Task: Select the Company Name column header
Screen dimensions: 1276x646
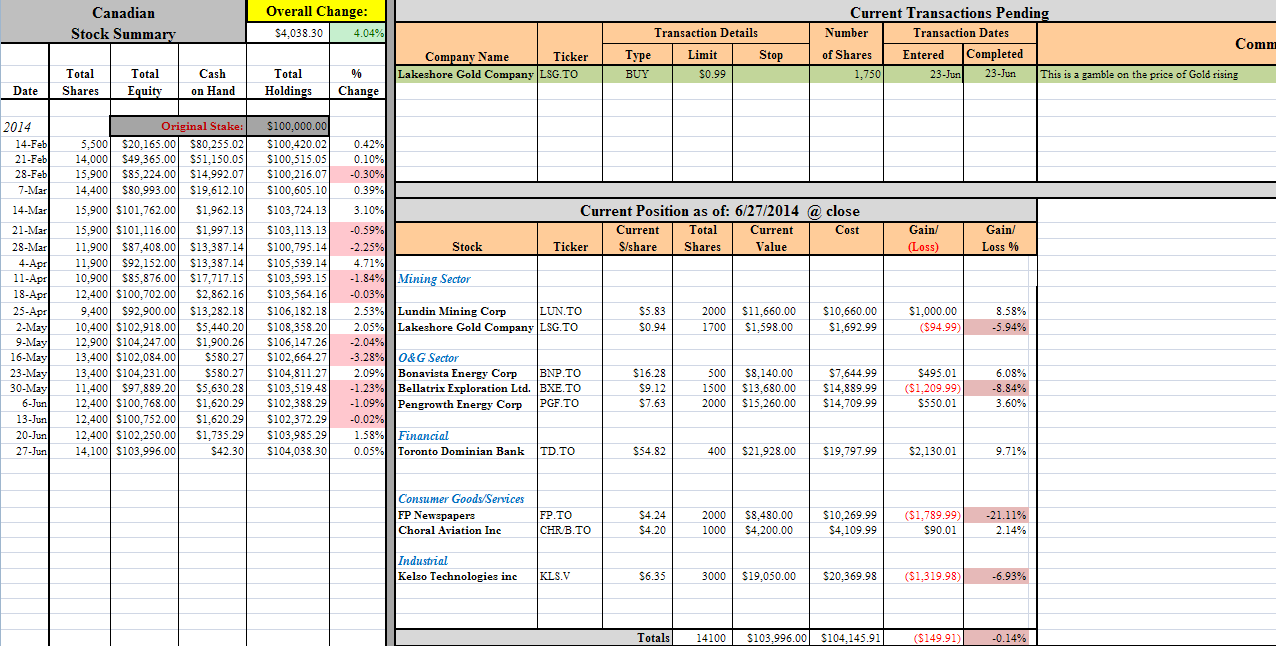Action: click(467, 57)
